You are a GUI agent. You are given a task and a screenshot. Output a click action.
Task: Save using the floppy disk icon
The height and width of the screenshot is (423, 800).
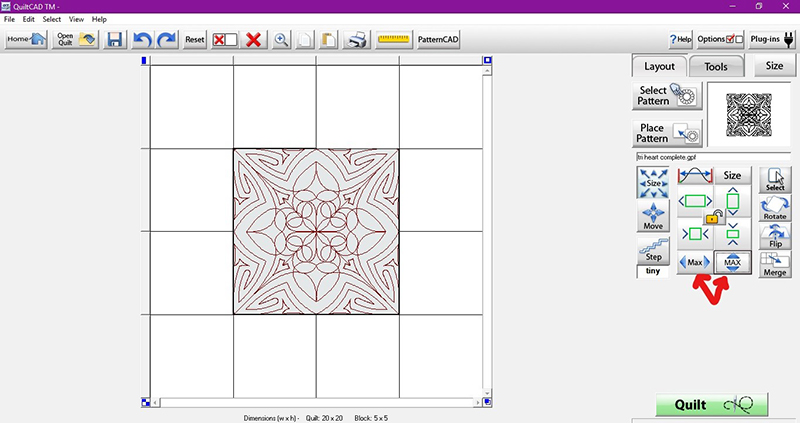115,39
